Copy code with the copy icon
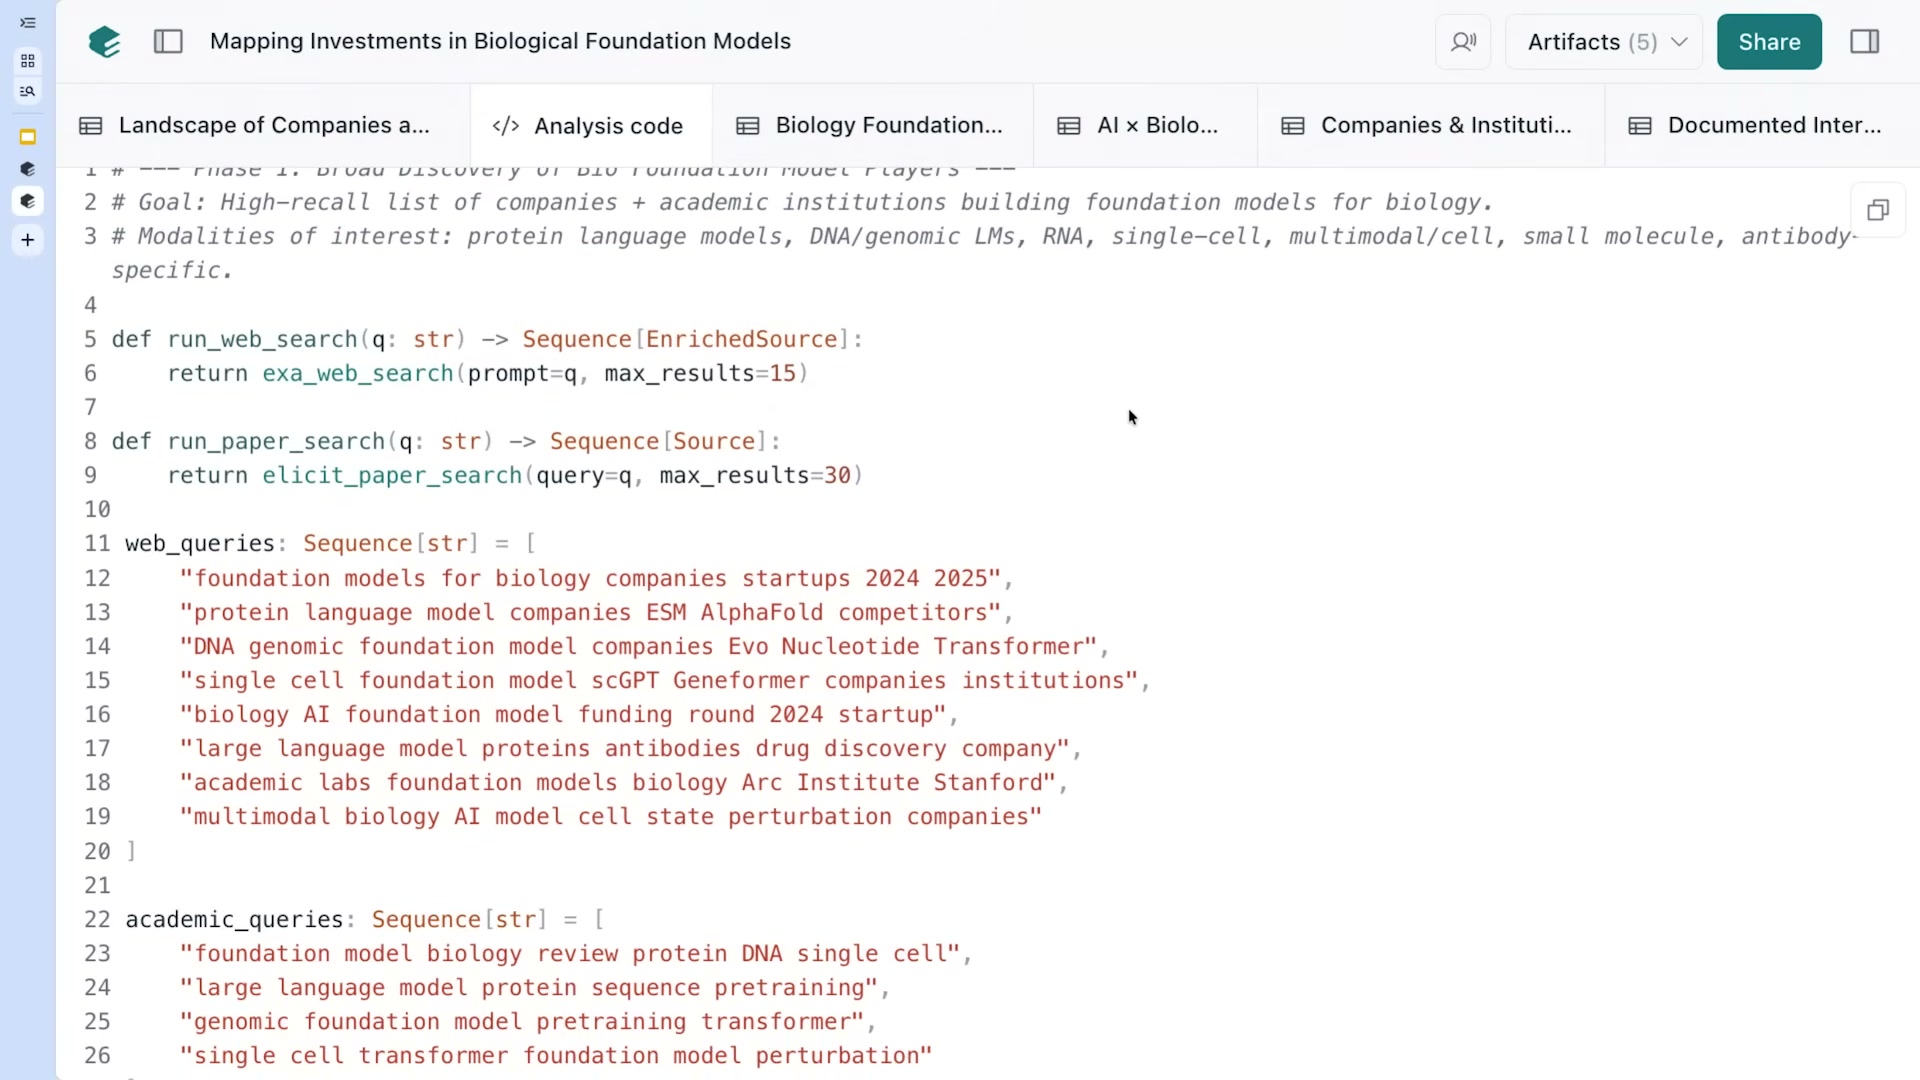The height and width of the screenshot is (1080, 1920). pyautogui.click(x=1878, y=210)
